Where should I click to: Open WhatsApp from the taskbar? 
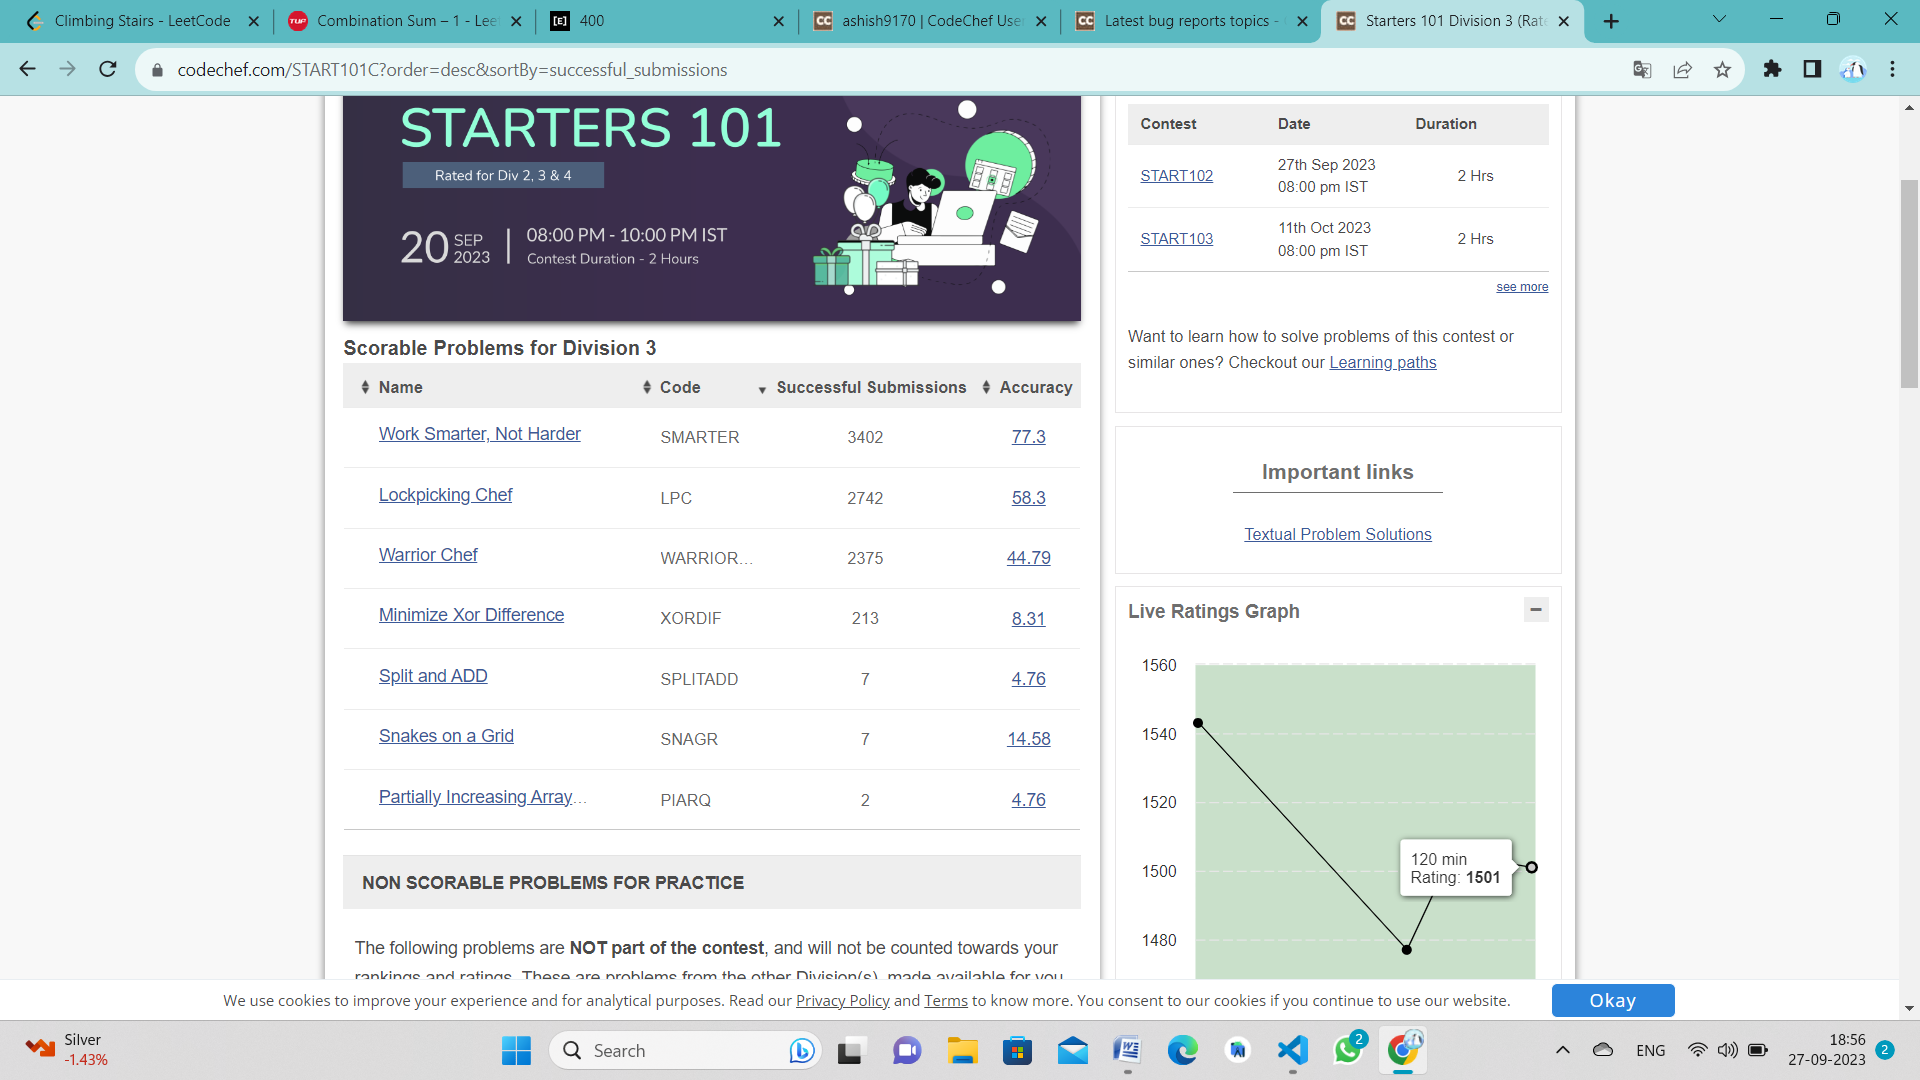click(1347, 1050)
